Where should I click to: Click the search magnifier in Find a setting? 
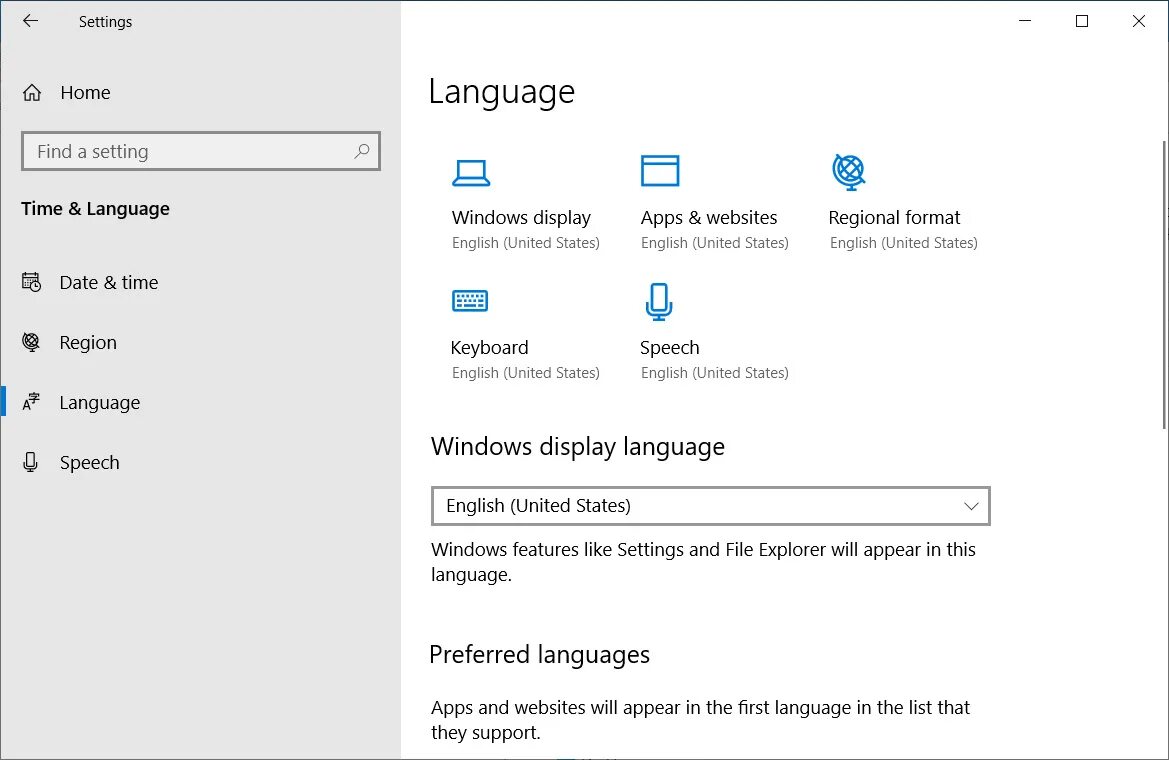362,151
